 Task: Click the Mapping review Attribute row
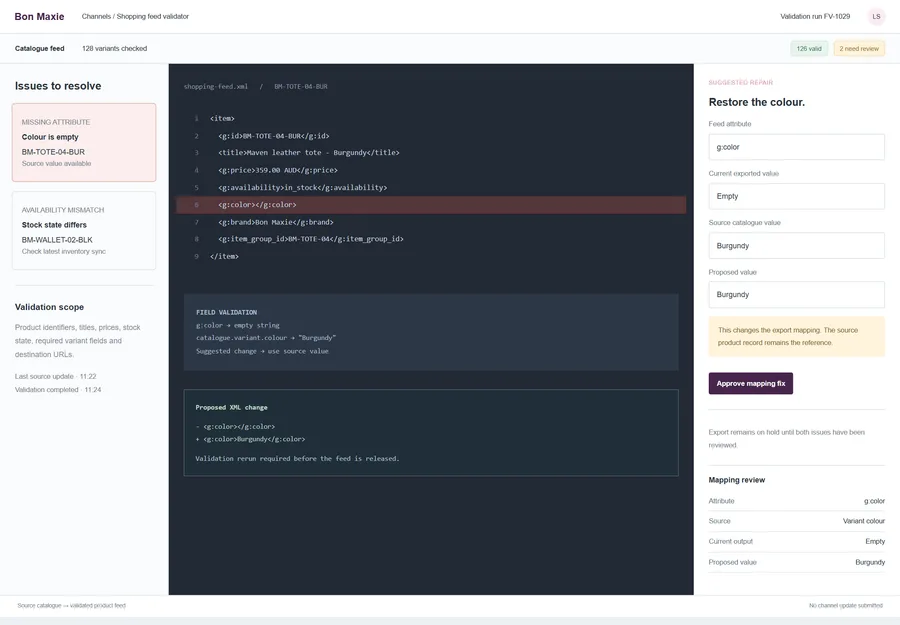tap(796, 501)
